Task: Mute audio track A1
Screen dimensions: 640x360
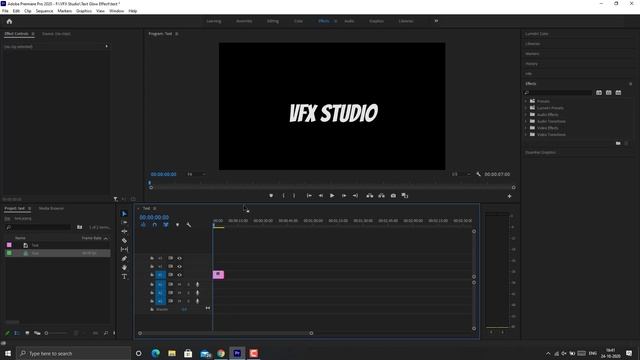Action: point(179,284)
